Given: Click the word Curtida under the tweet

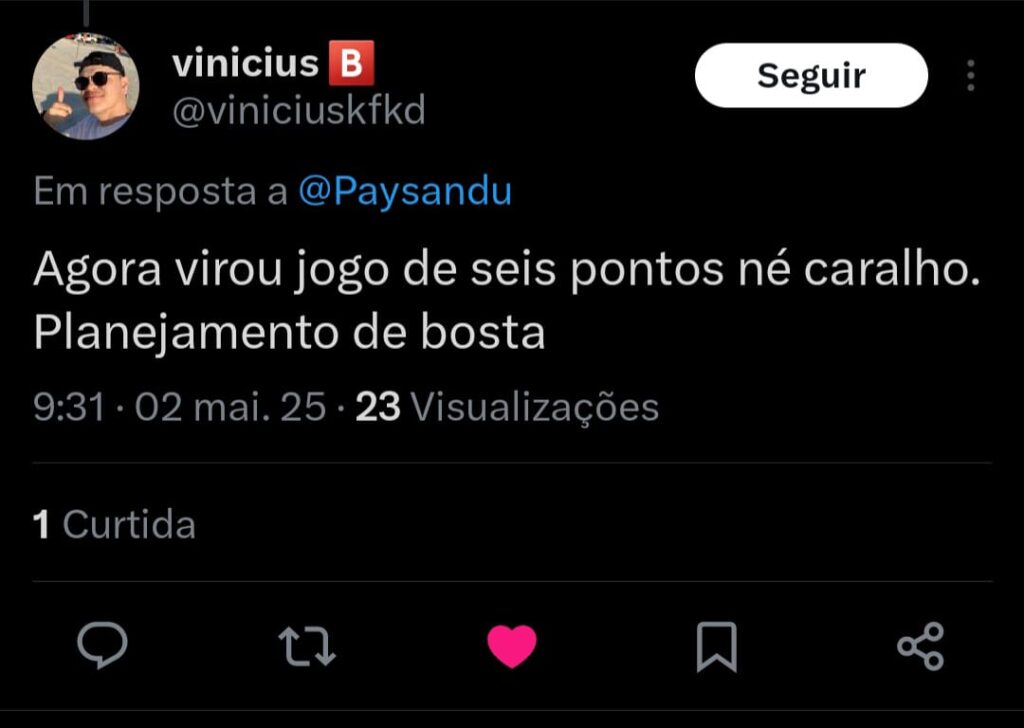Looking at the screenshot, I should pos(129,524).
